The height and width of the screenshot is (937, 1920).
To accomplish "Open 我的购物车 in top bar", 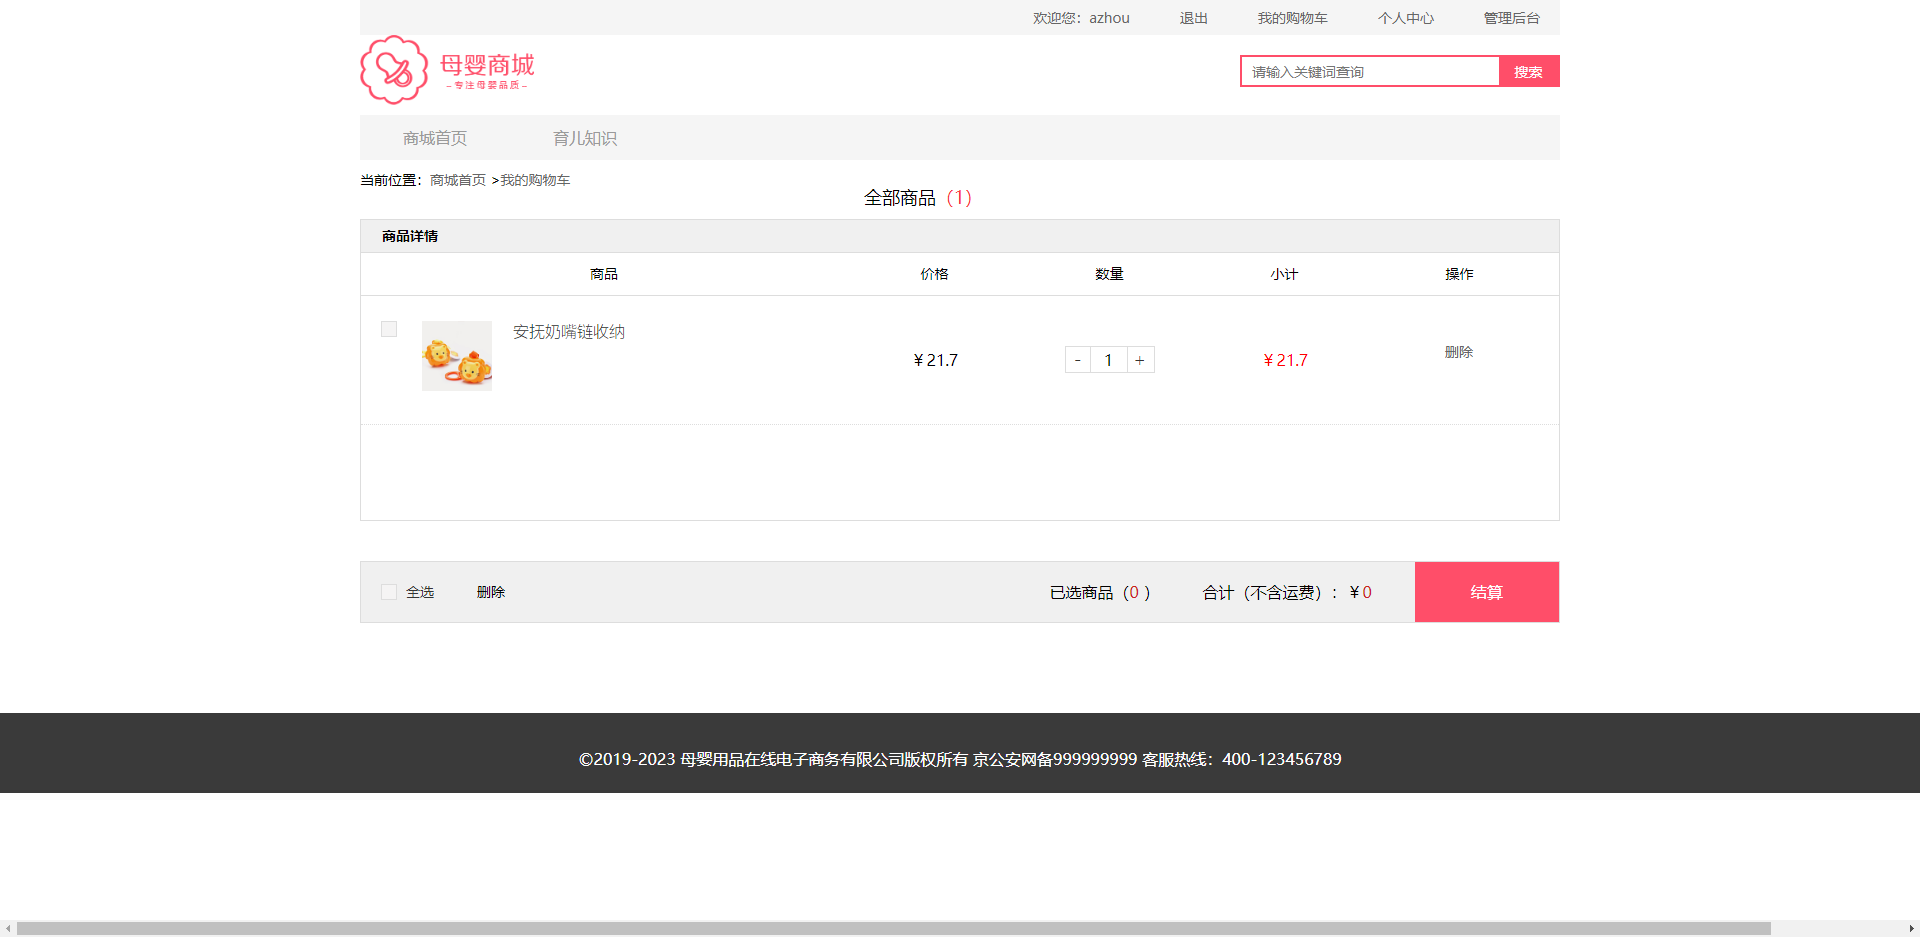I will click(x=1292, y=18).
